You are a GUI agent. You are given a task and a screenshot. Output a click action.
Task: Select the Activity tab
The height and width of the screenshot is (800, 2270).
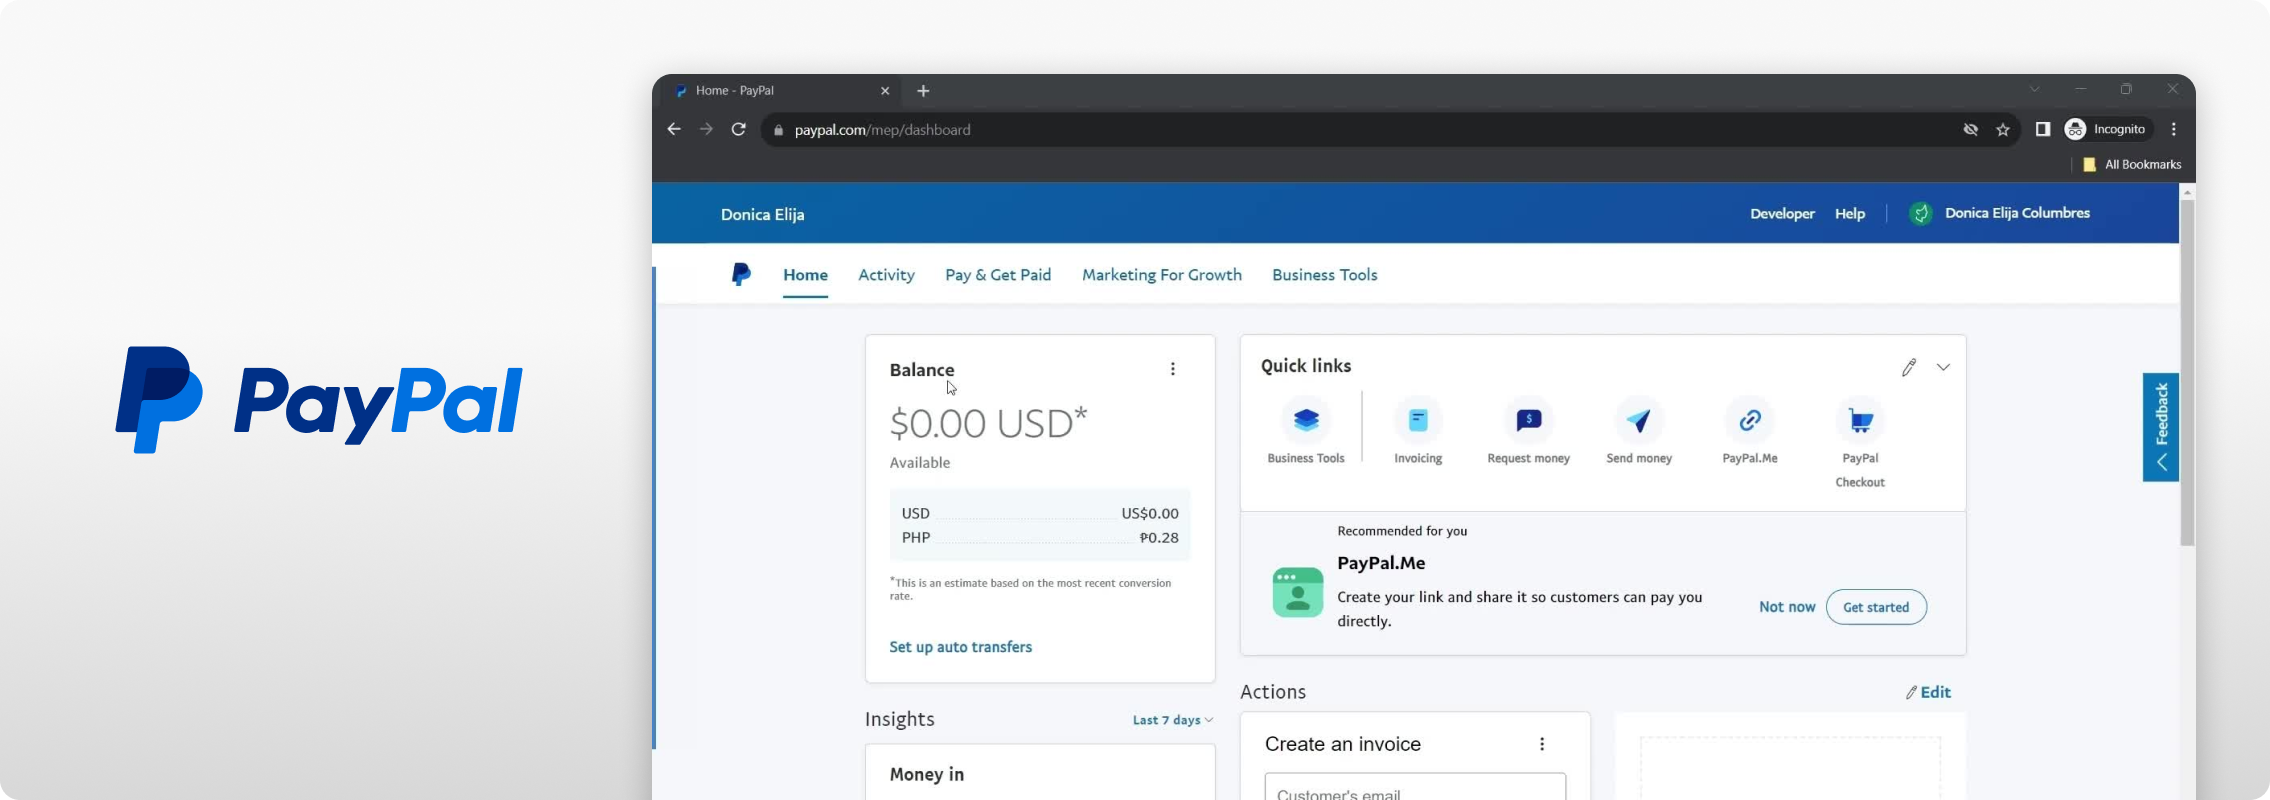click(x=886, y=275)
